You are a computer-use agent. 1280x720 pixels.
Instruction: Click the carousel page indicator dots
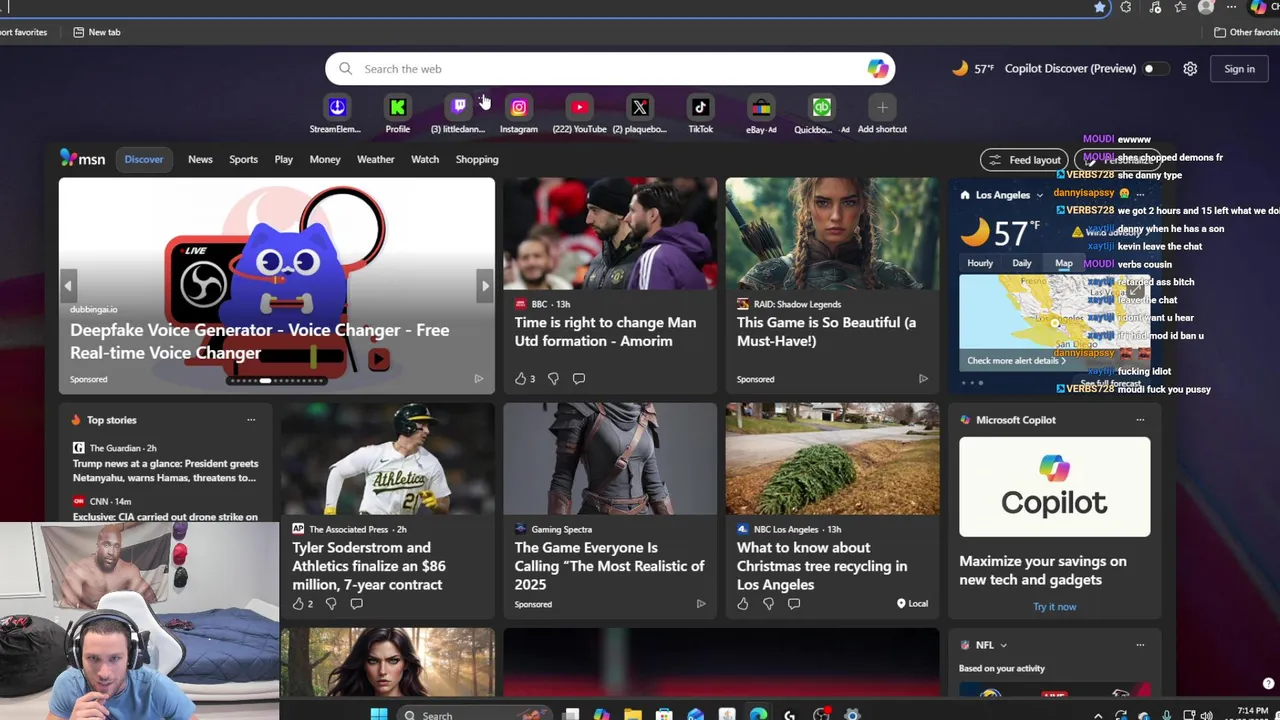point(277,380)
